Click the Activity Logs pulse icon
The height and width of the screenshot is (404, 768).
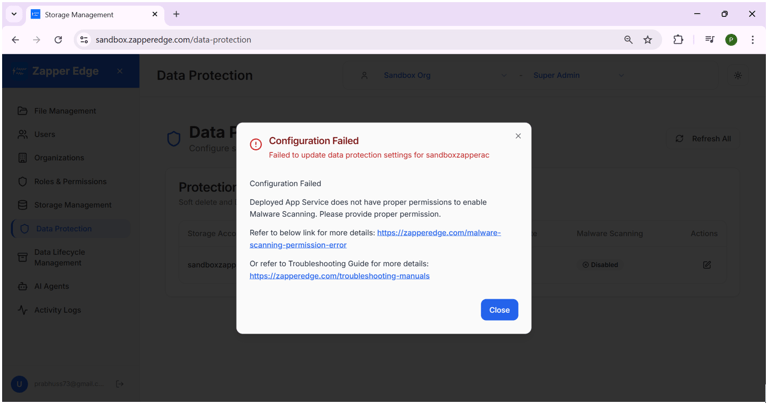click(23, 310)
